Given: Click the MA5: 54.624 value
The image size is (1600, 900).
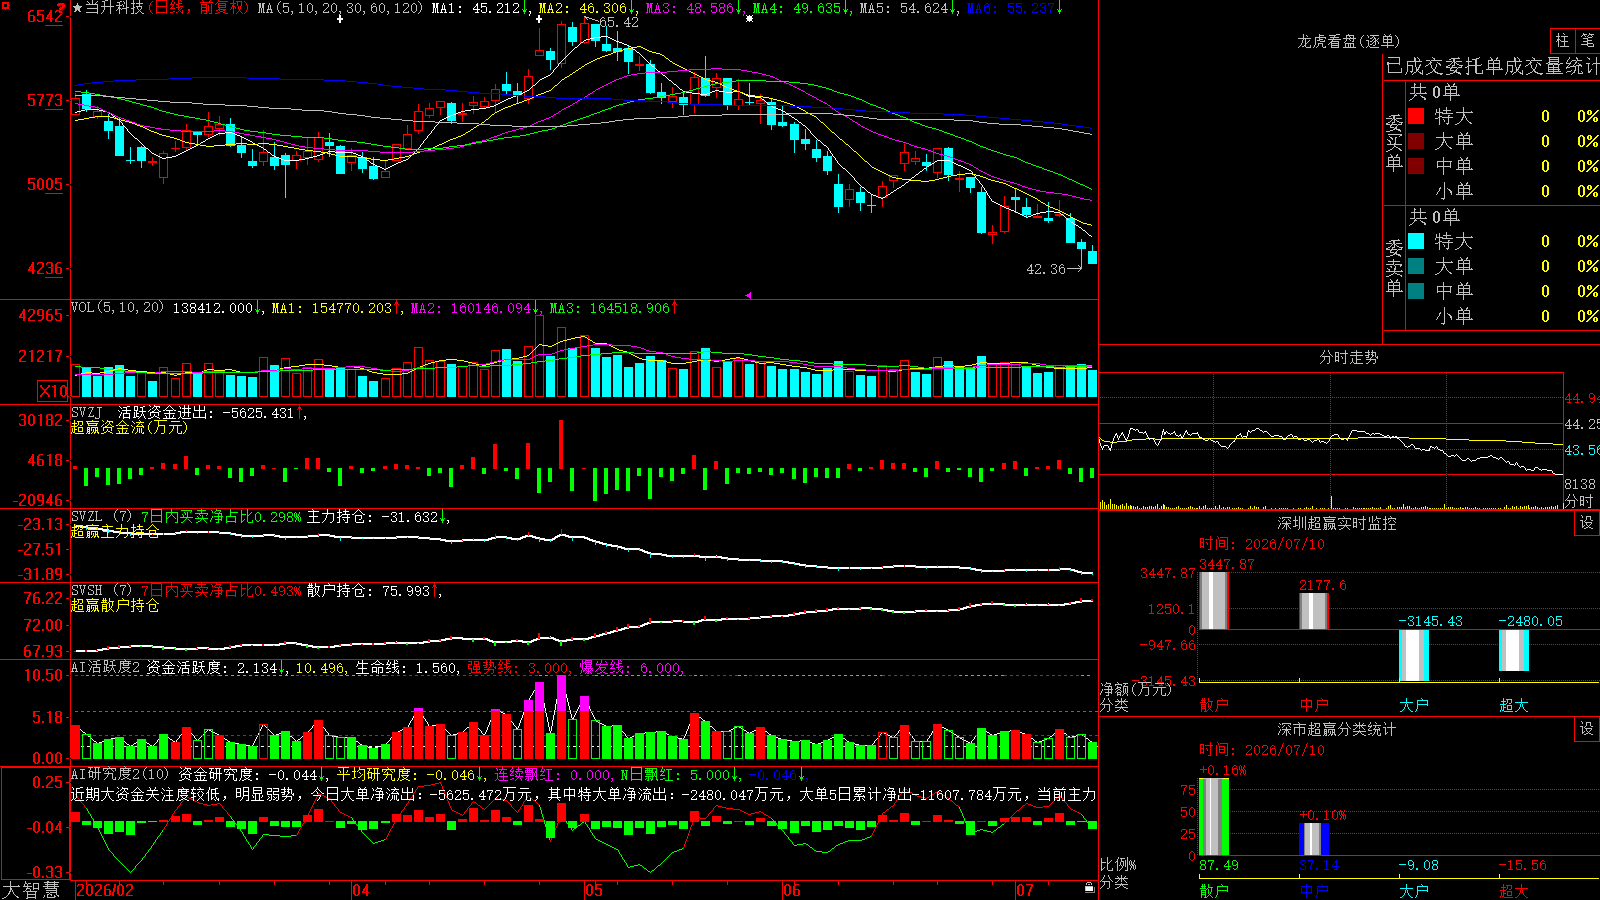Looking at the screenshot, I should [x=907, y=8].
